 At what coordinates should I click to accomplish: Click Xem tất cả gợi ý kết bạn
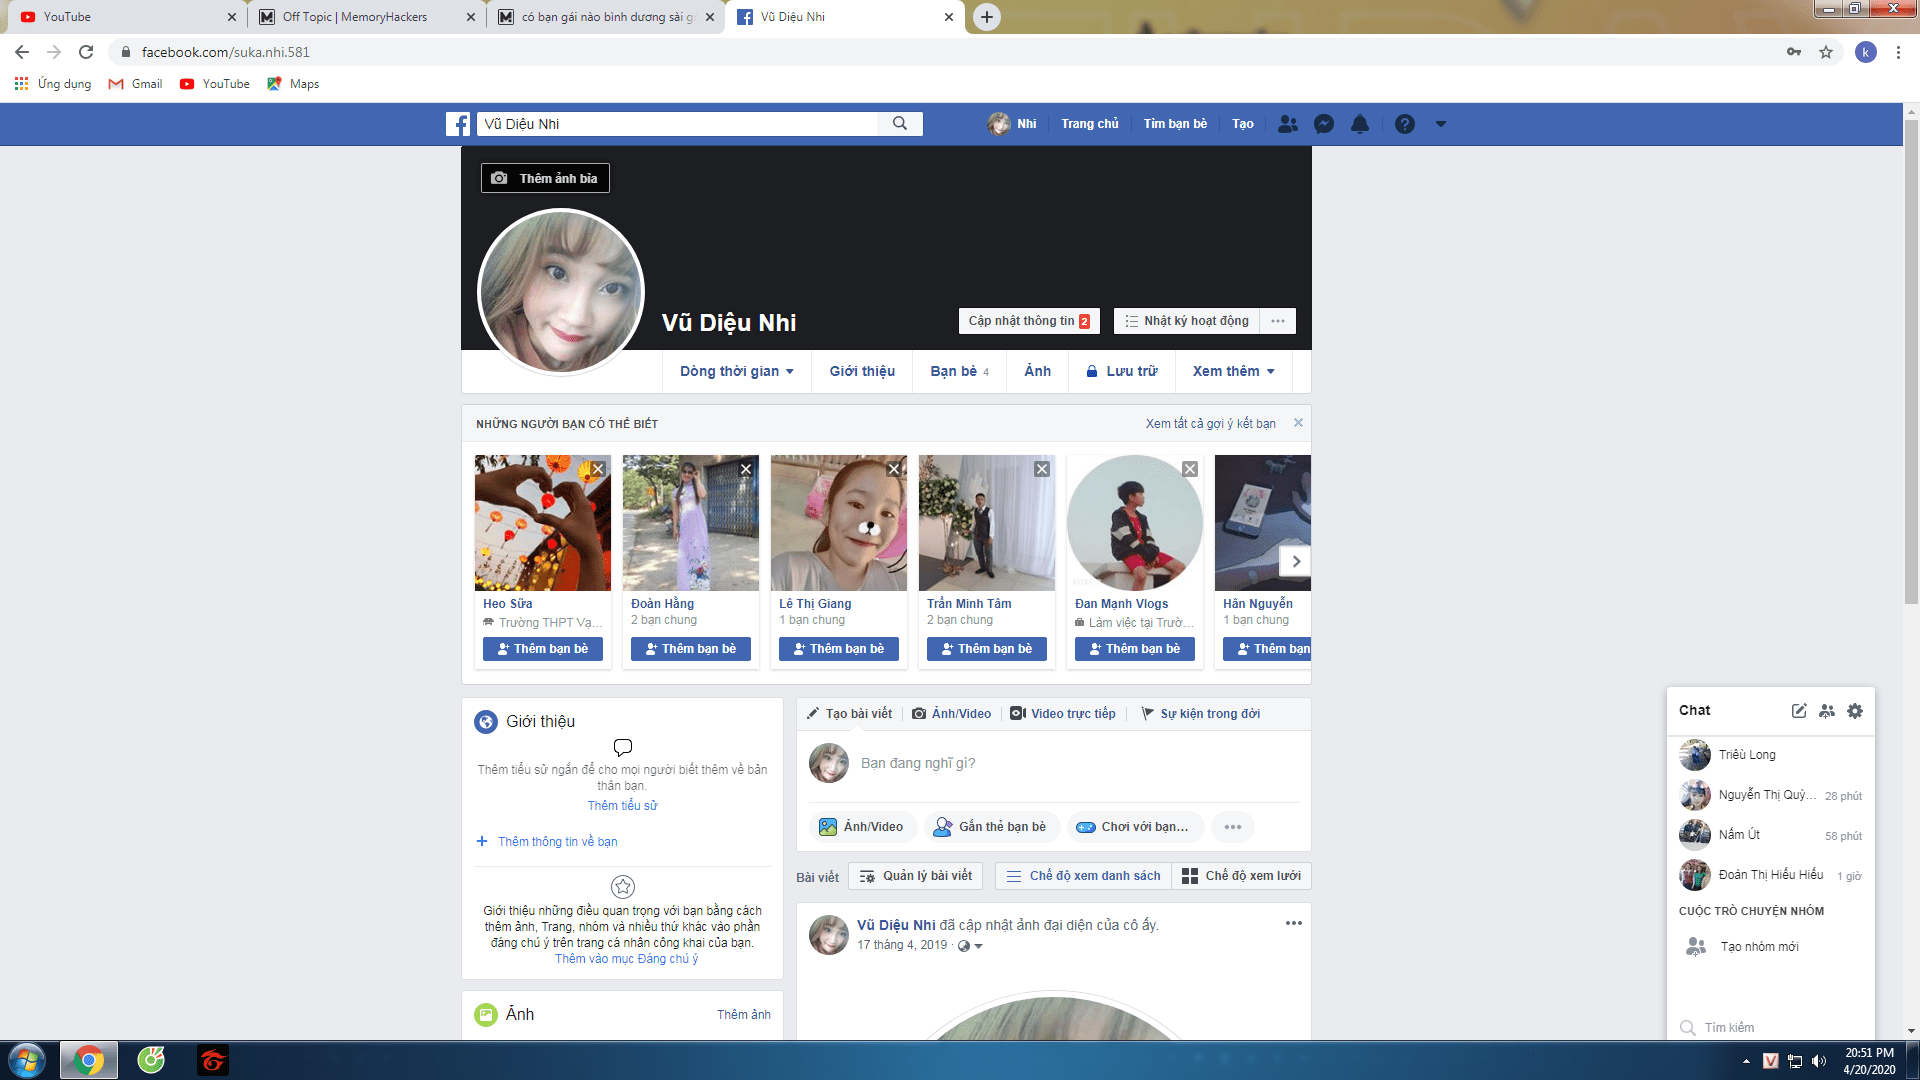tap(1211, 424)
